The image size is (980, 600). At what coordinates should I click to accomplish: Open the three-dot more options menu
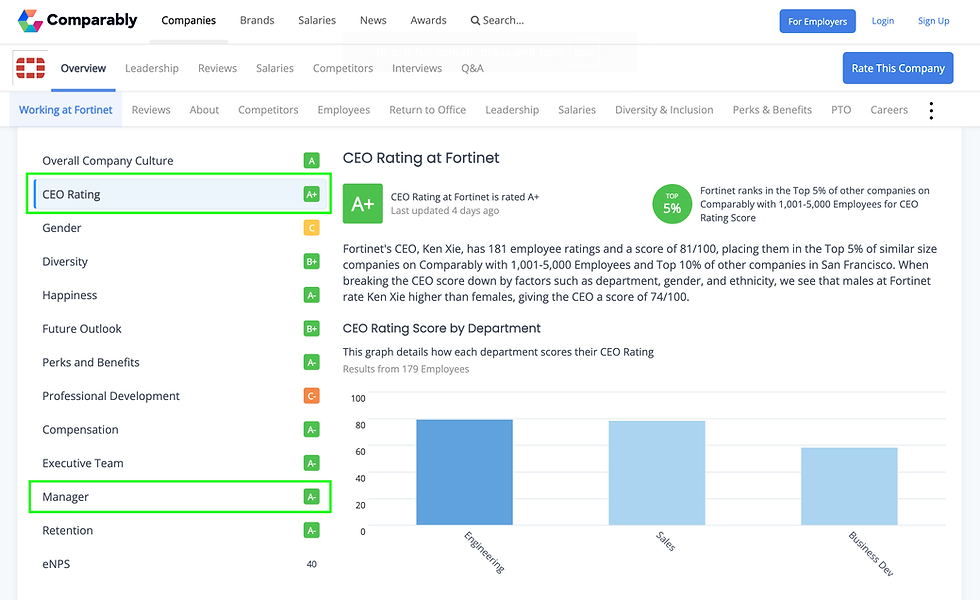931,110
